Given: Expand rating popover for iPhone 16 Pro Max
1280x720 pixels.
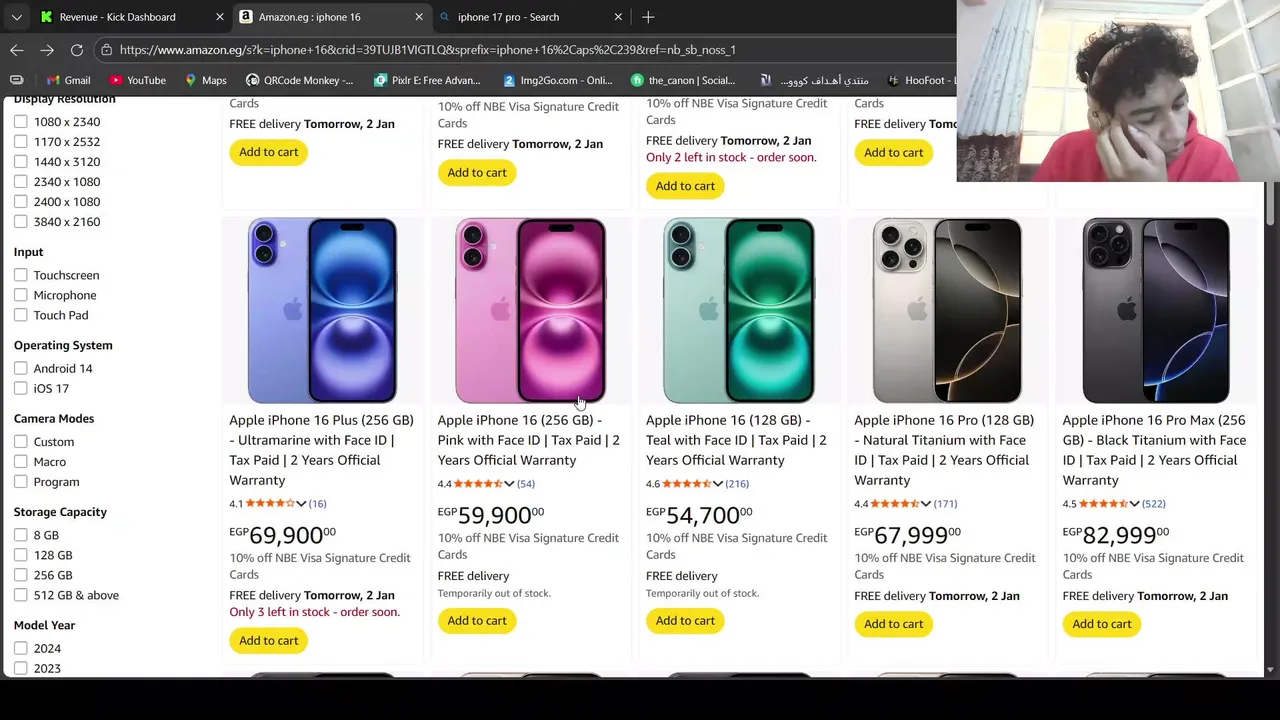Looking at the screenshot, I should point(1134,504).
